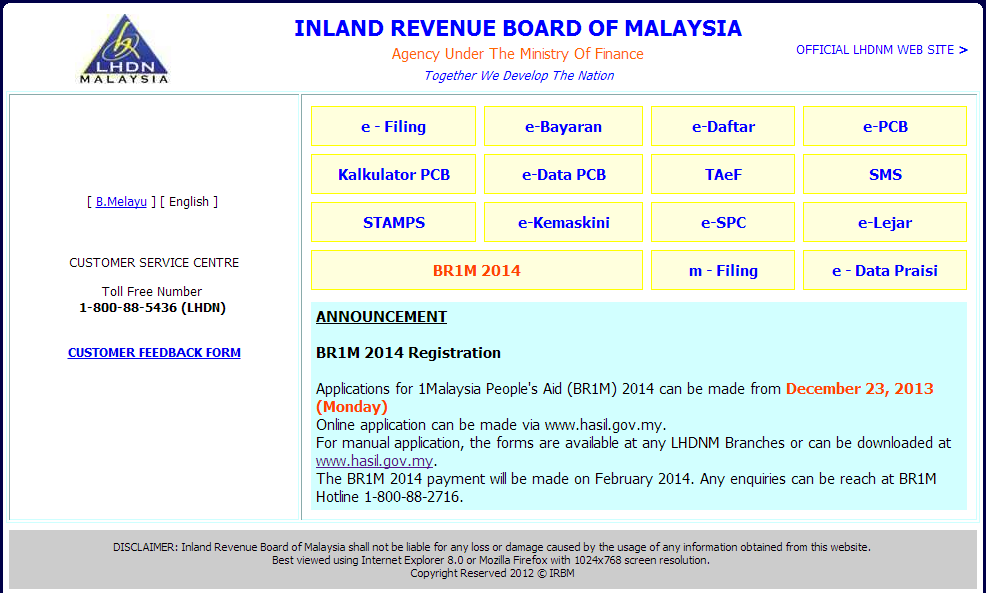
Task: Open the STAMPS service
Action: pos(394,222)
